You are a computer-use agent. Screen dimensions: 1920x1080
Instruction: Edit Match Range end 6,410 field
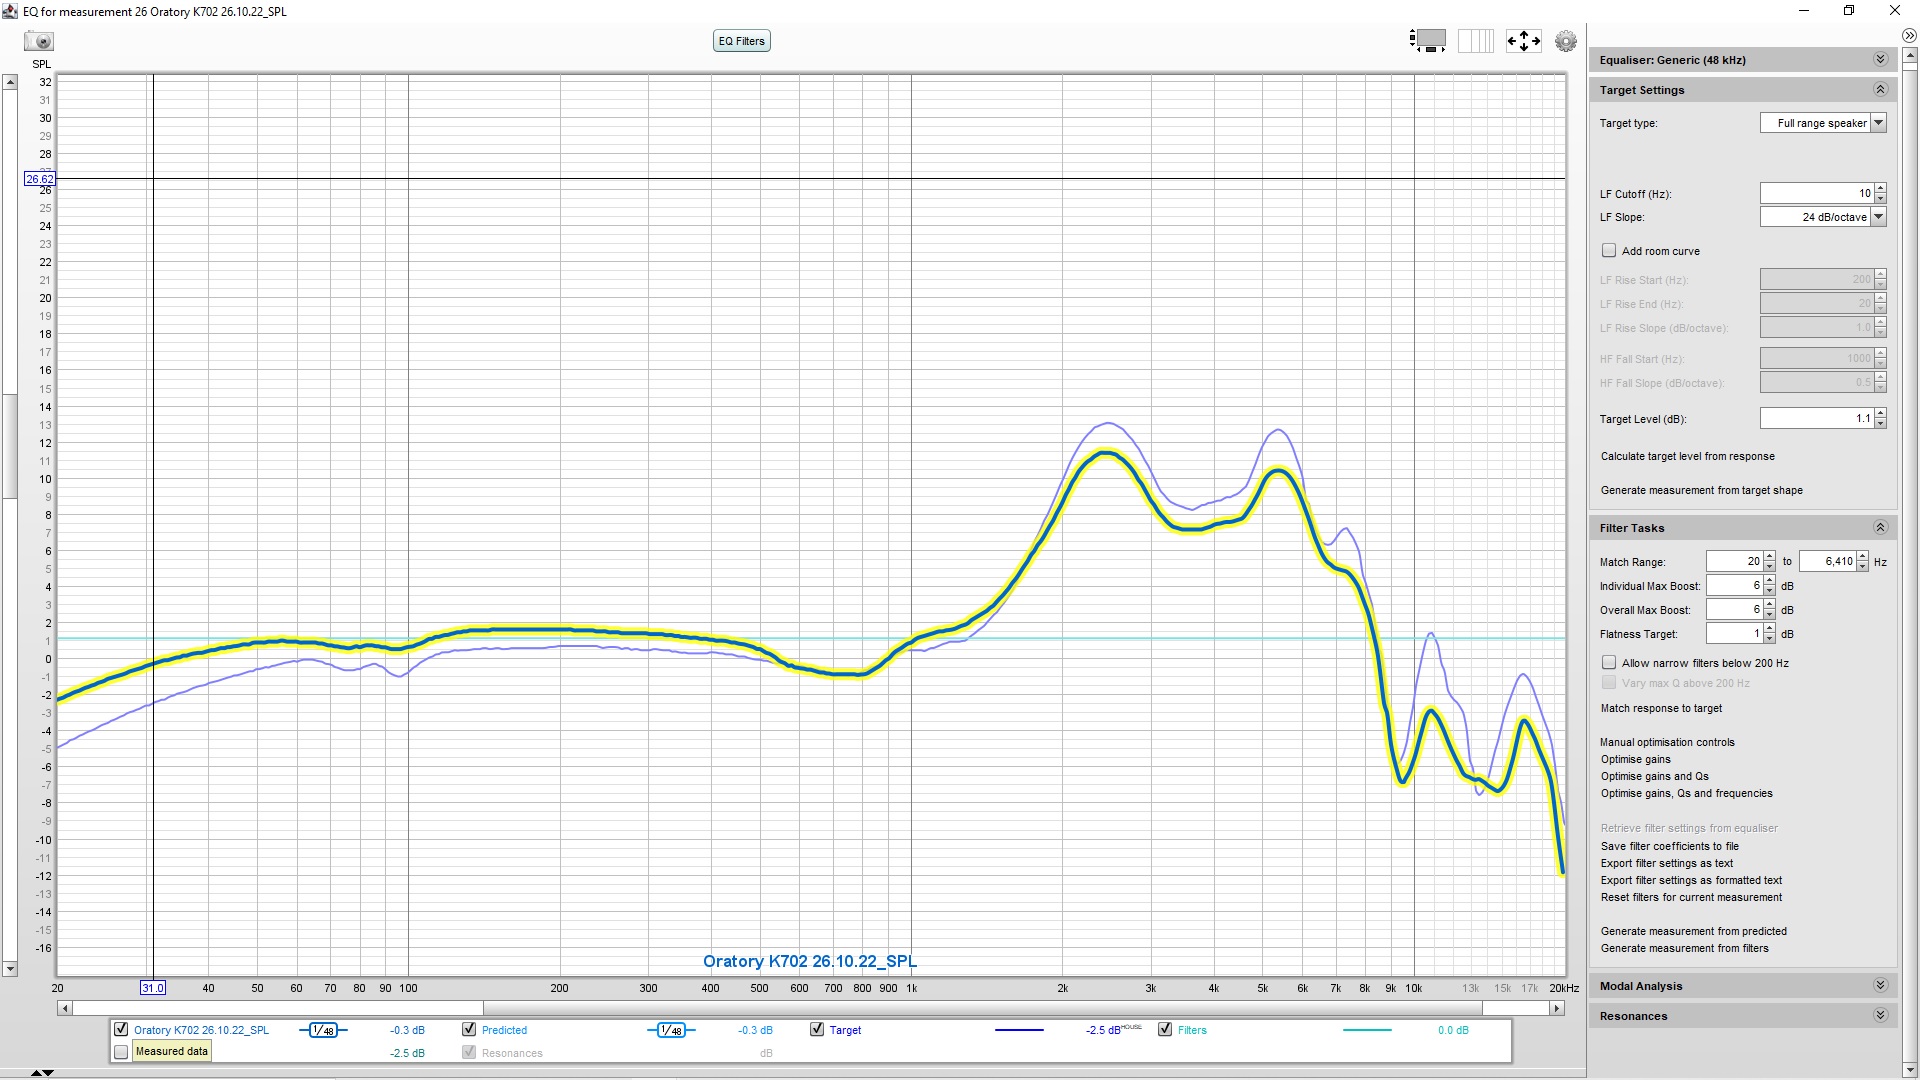1827,562
